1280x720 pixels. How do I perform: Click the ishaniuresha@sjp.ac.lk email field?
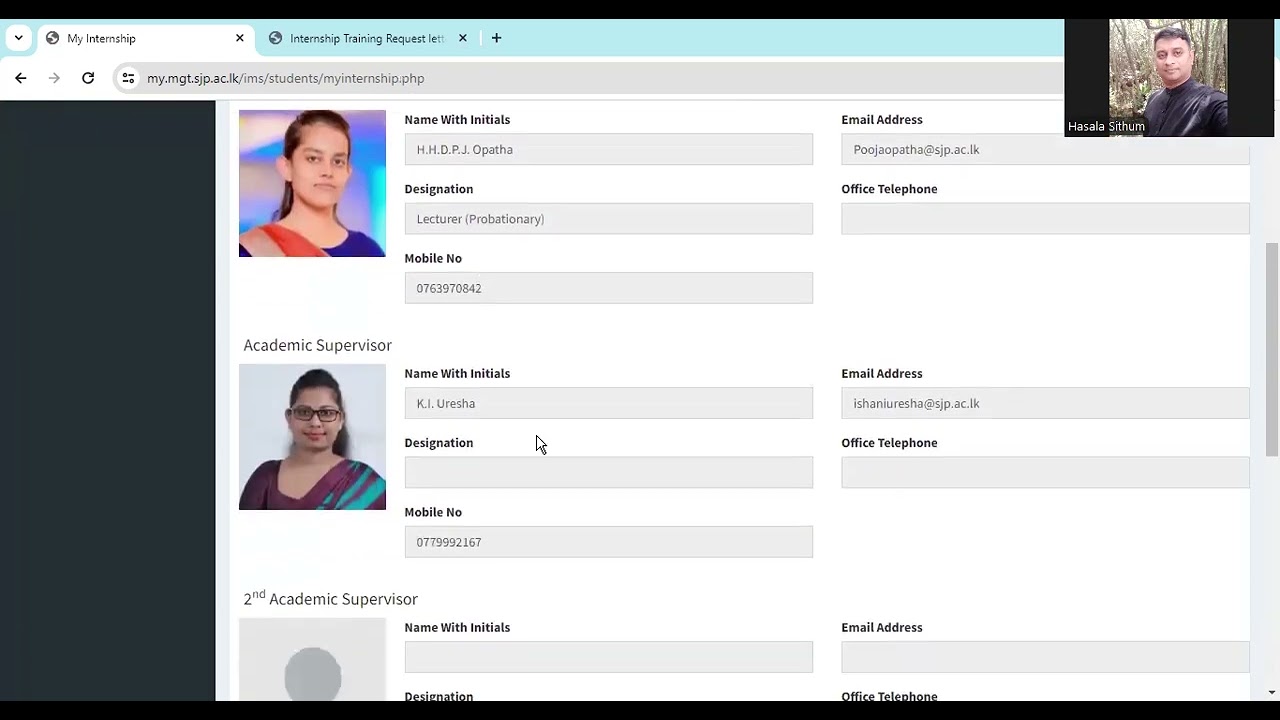point(1045,403)
